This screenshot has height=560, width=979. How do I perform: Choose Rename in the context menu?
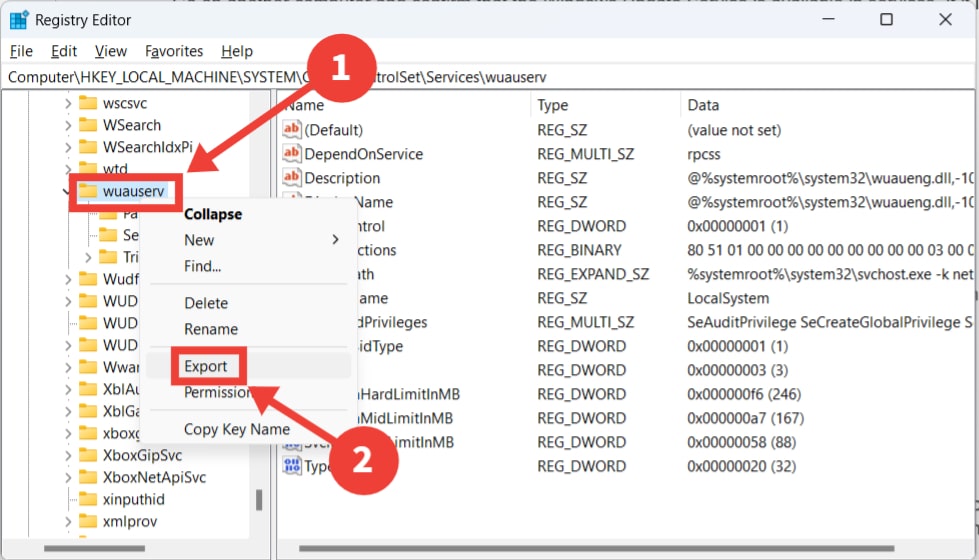click(x=211, y=330)
